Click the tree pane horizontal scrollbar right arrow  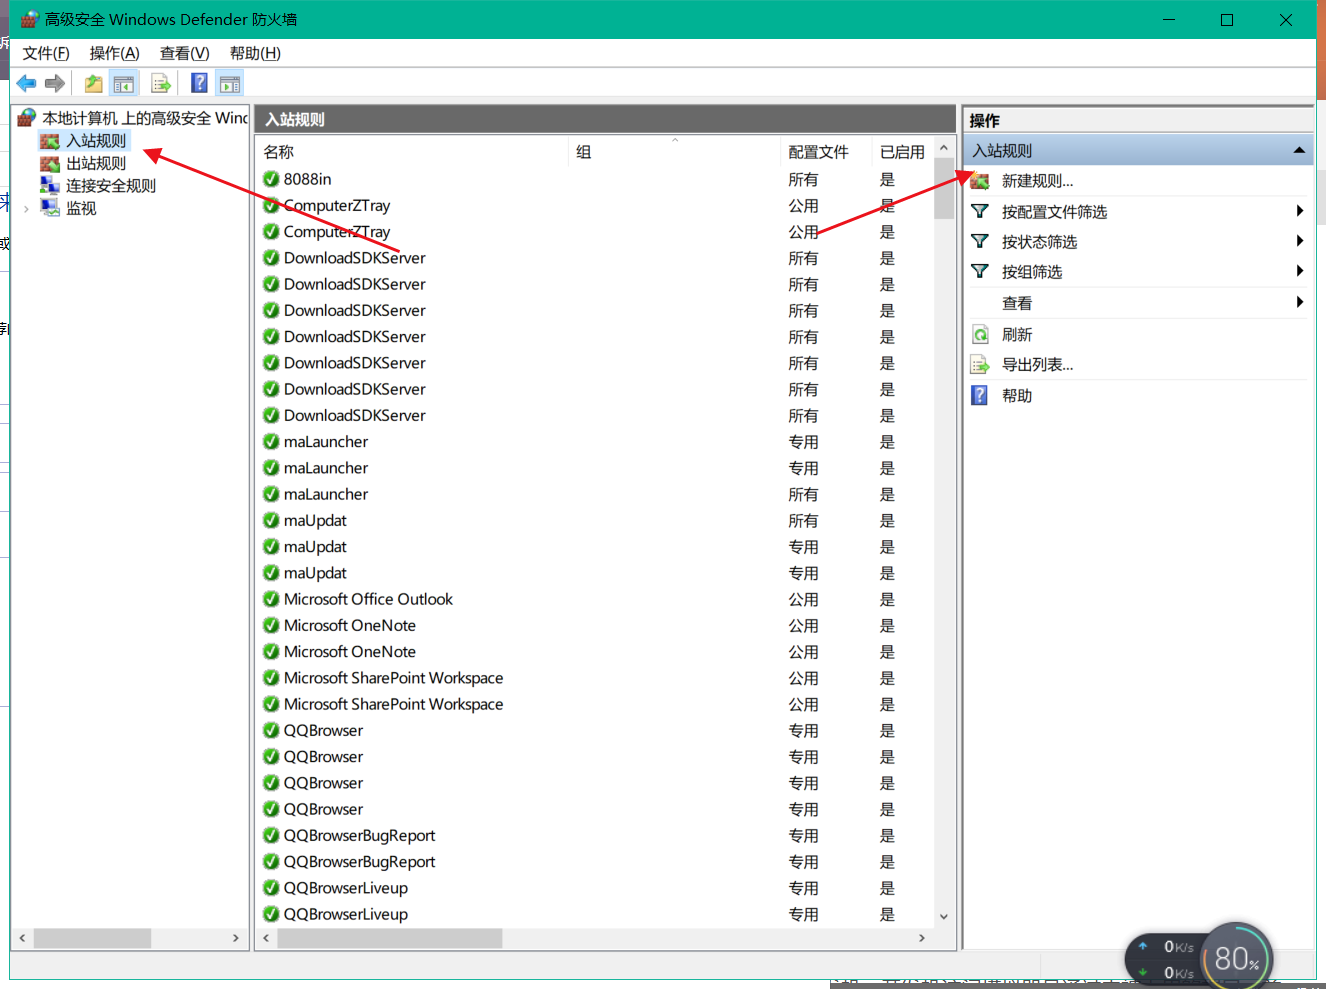pos(235,938)
